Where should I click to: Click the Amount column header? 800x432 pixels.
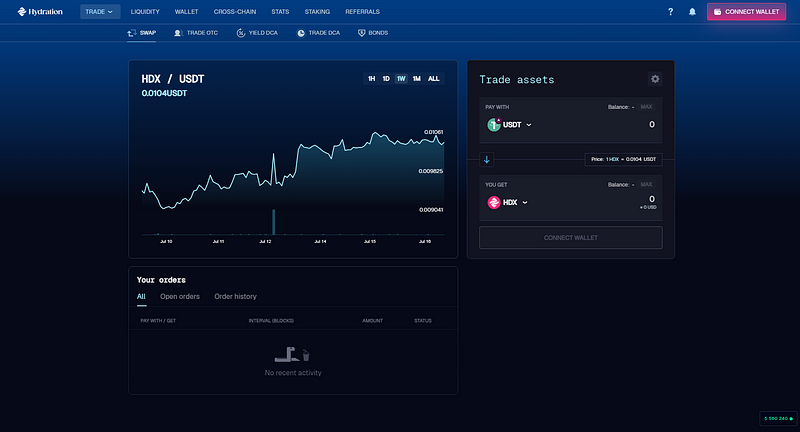click(x=372, y=321)
